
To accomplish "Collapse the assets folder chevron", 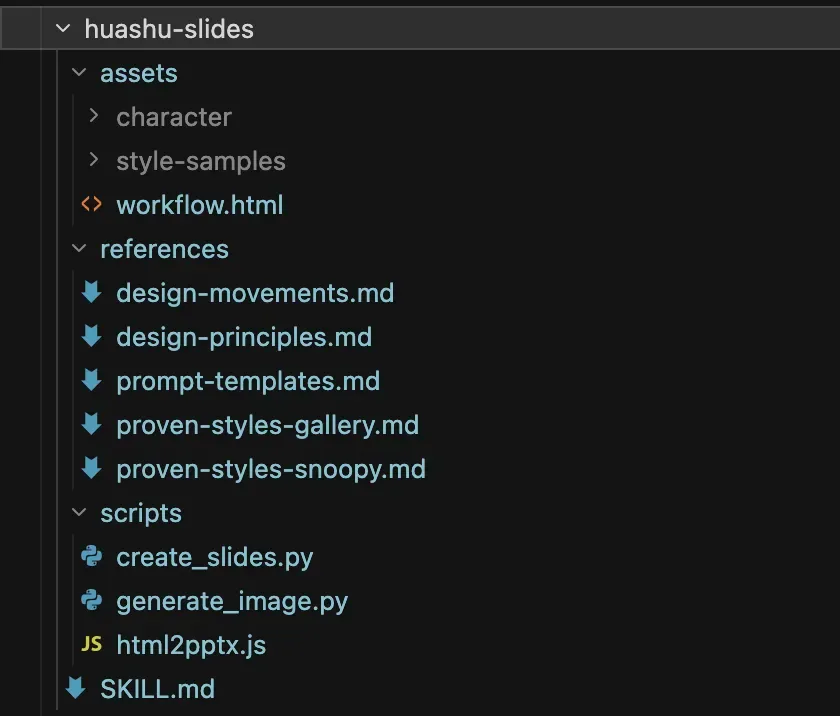I will (79, 73).
